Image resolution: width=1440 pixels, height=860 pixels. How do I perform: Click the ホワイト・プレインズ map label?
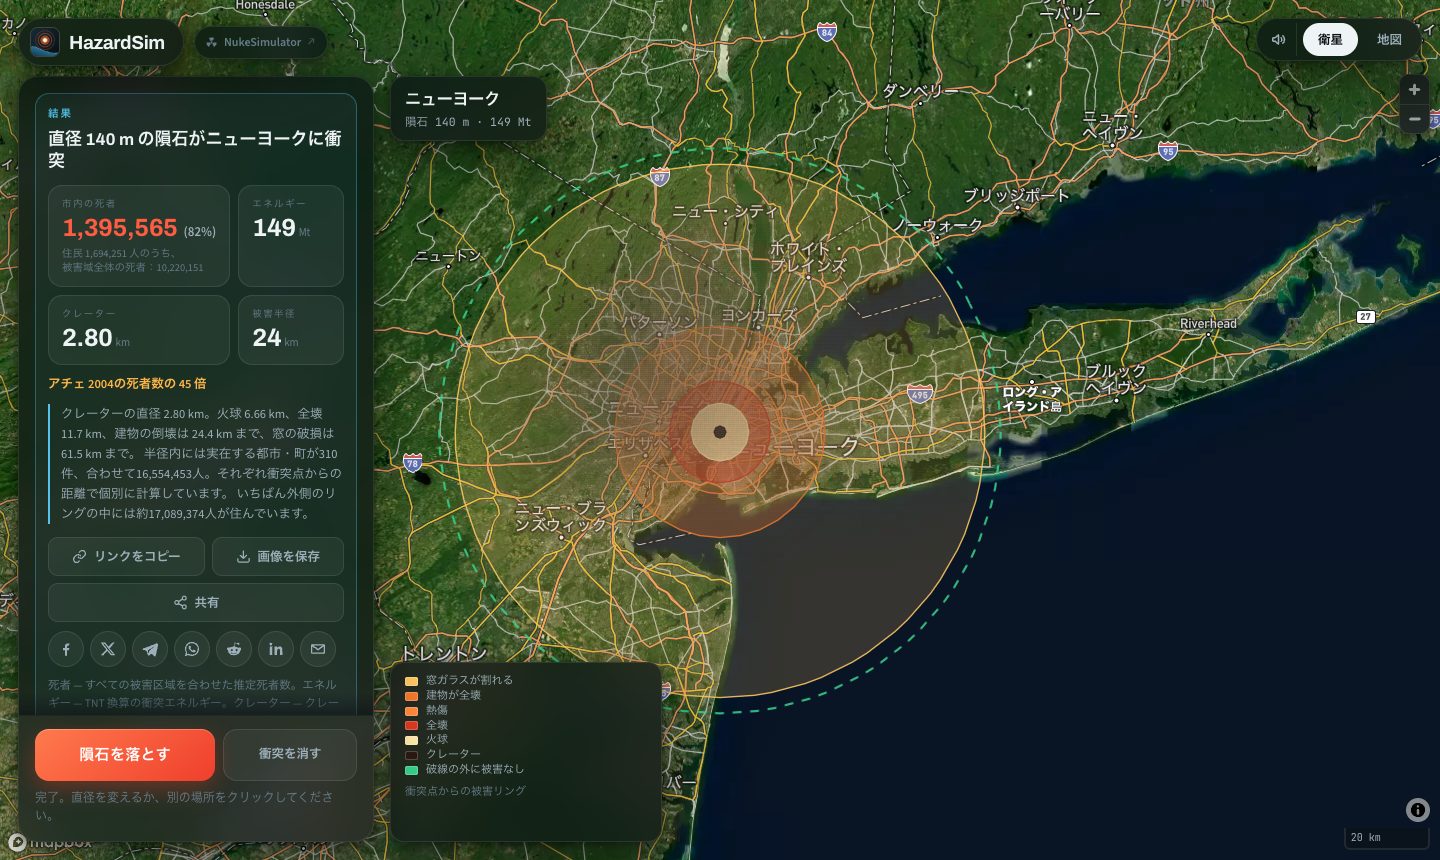coord(808,257)
